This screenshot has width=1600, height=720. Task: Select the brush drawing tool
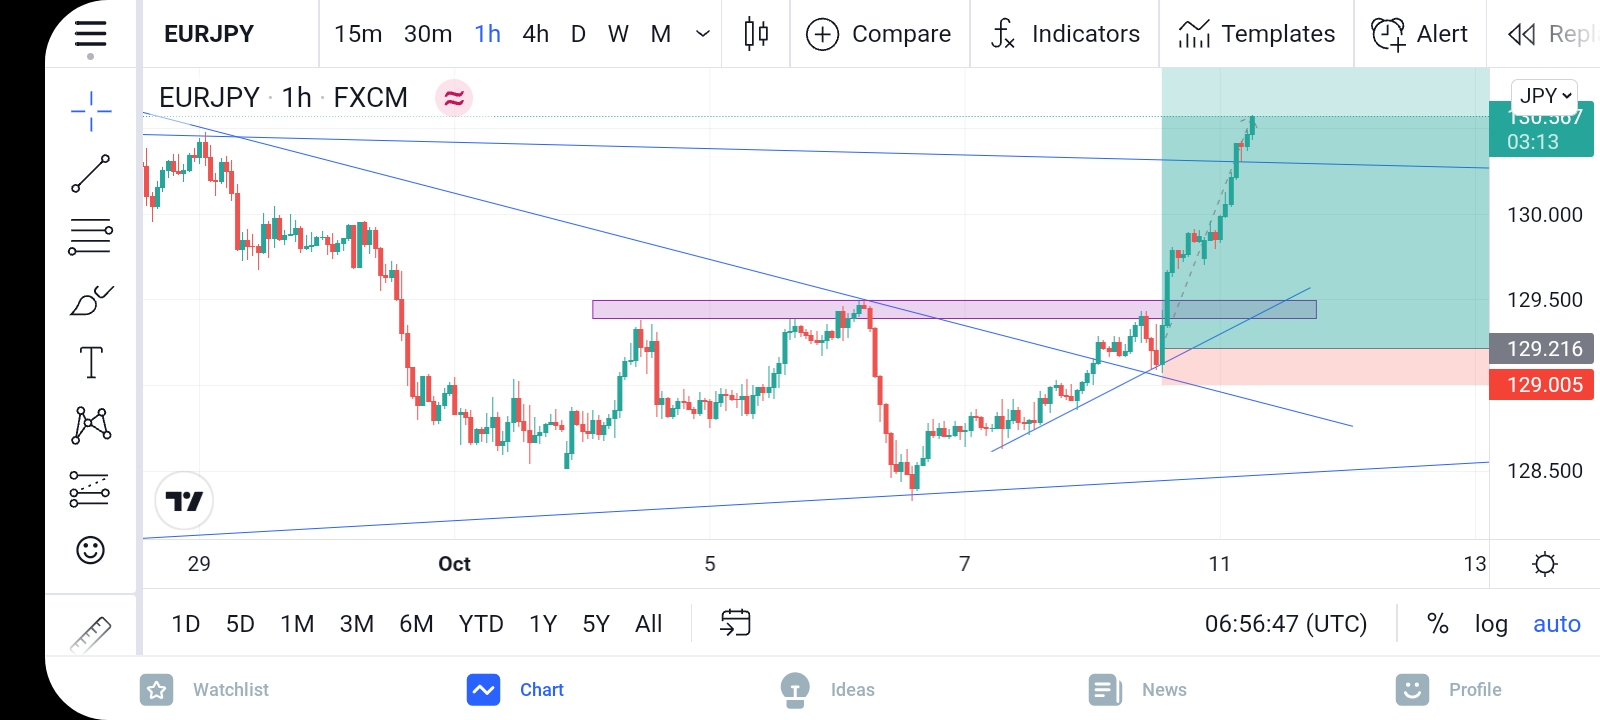coord(91,300)
